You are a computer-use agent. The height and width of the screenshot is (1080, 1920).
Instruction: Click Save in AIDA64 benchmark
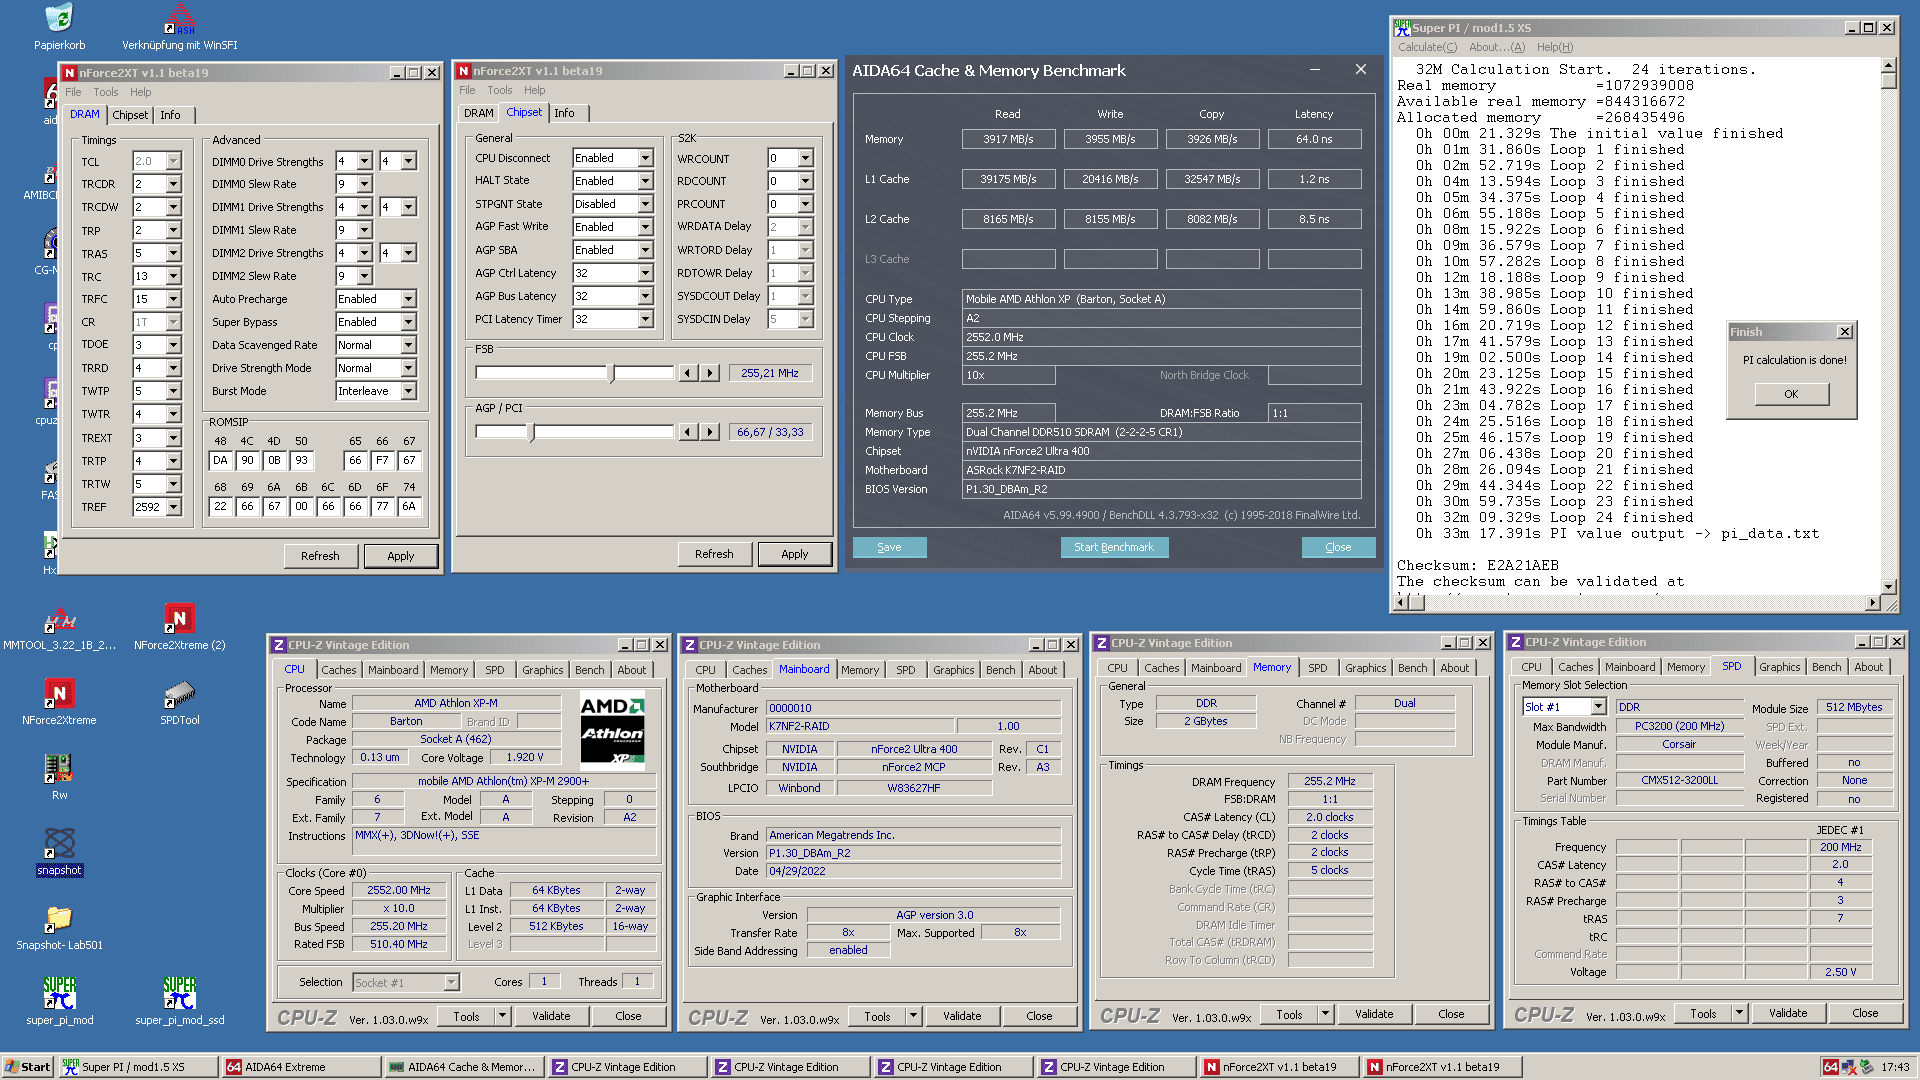[x=889, y=547]
